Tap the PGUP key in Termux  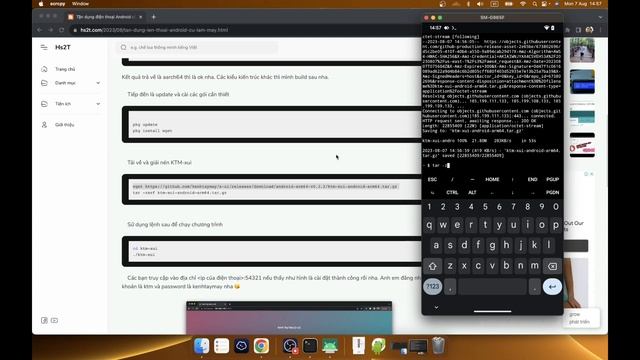pyautogui.click(x=552, y=179)
